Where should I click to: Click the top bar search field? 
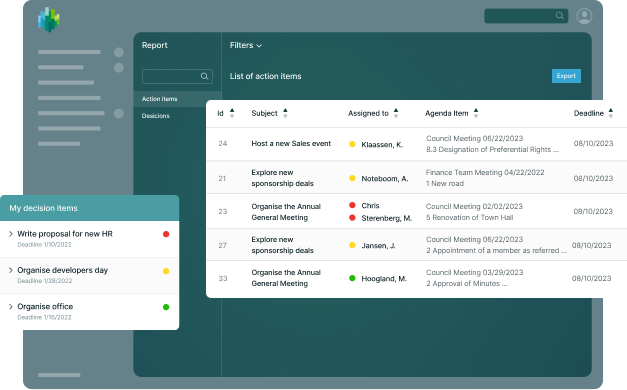pos(526,16)
